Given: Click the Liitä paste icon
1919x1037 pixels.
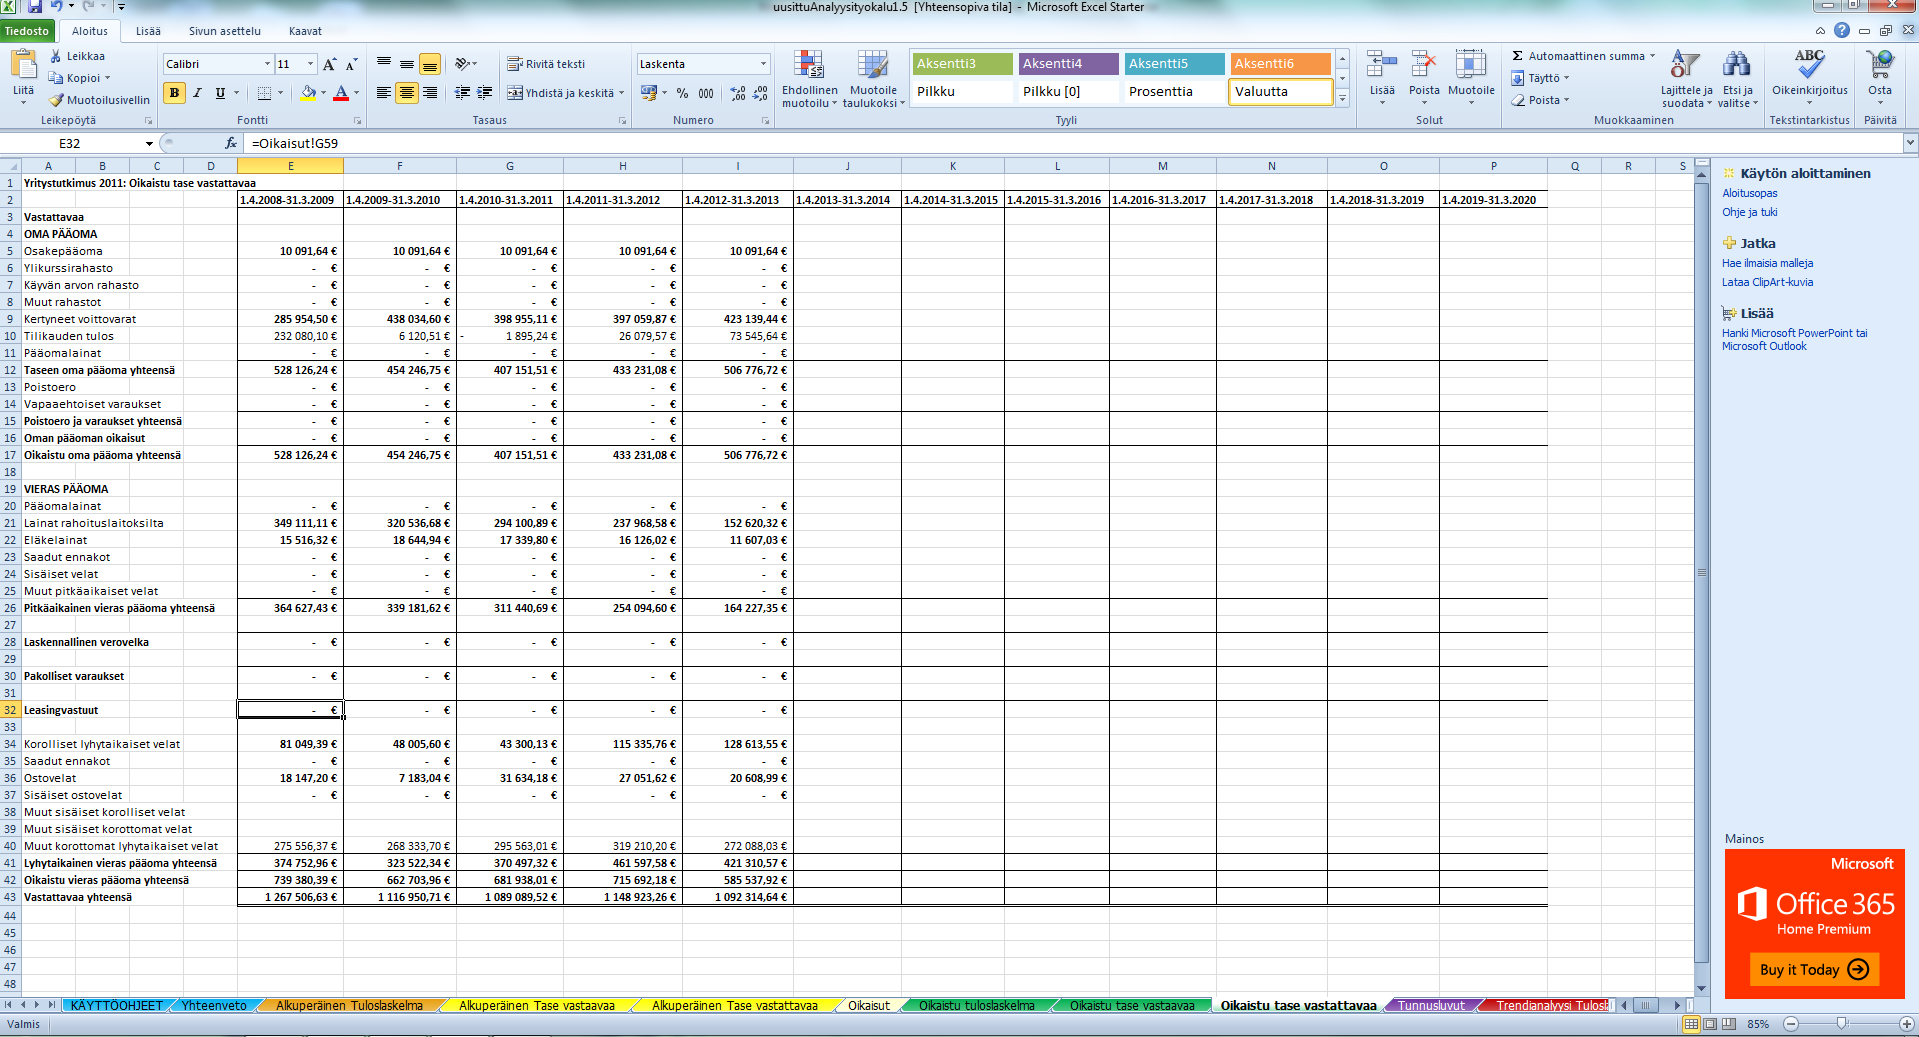Looking at the screenshot, I should click(23, 66).
